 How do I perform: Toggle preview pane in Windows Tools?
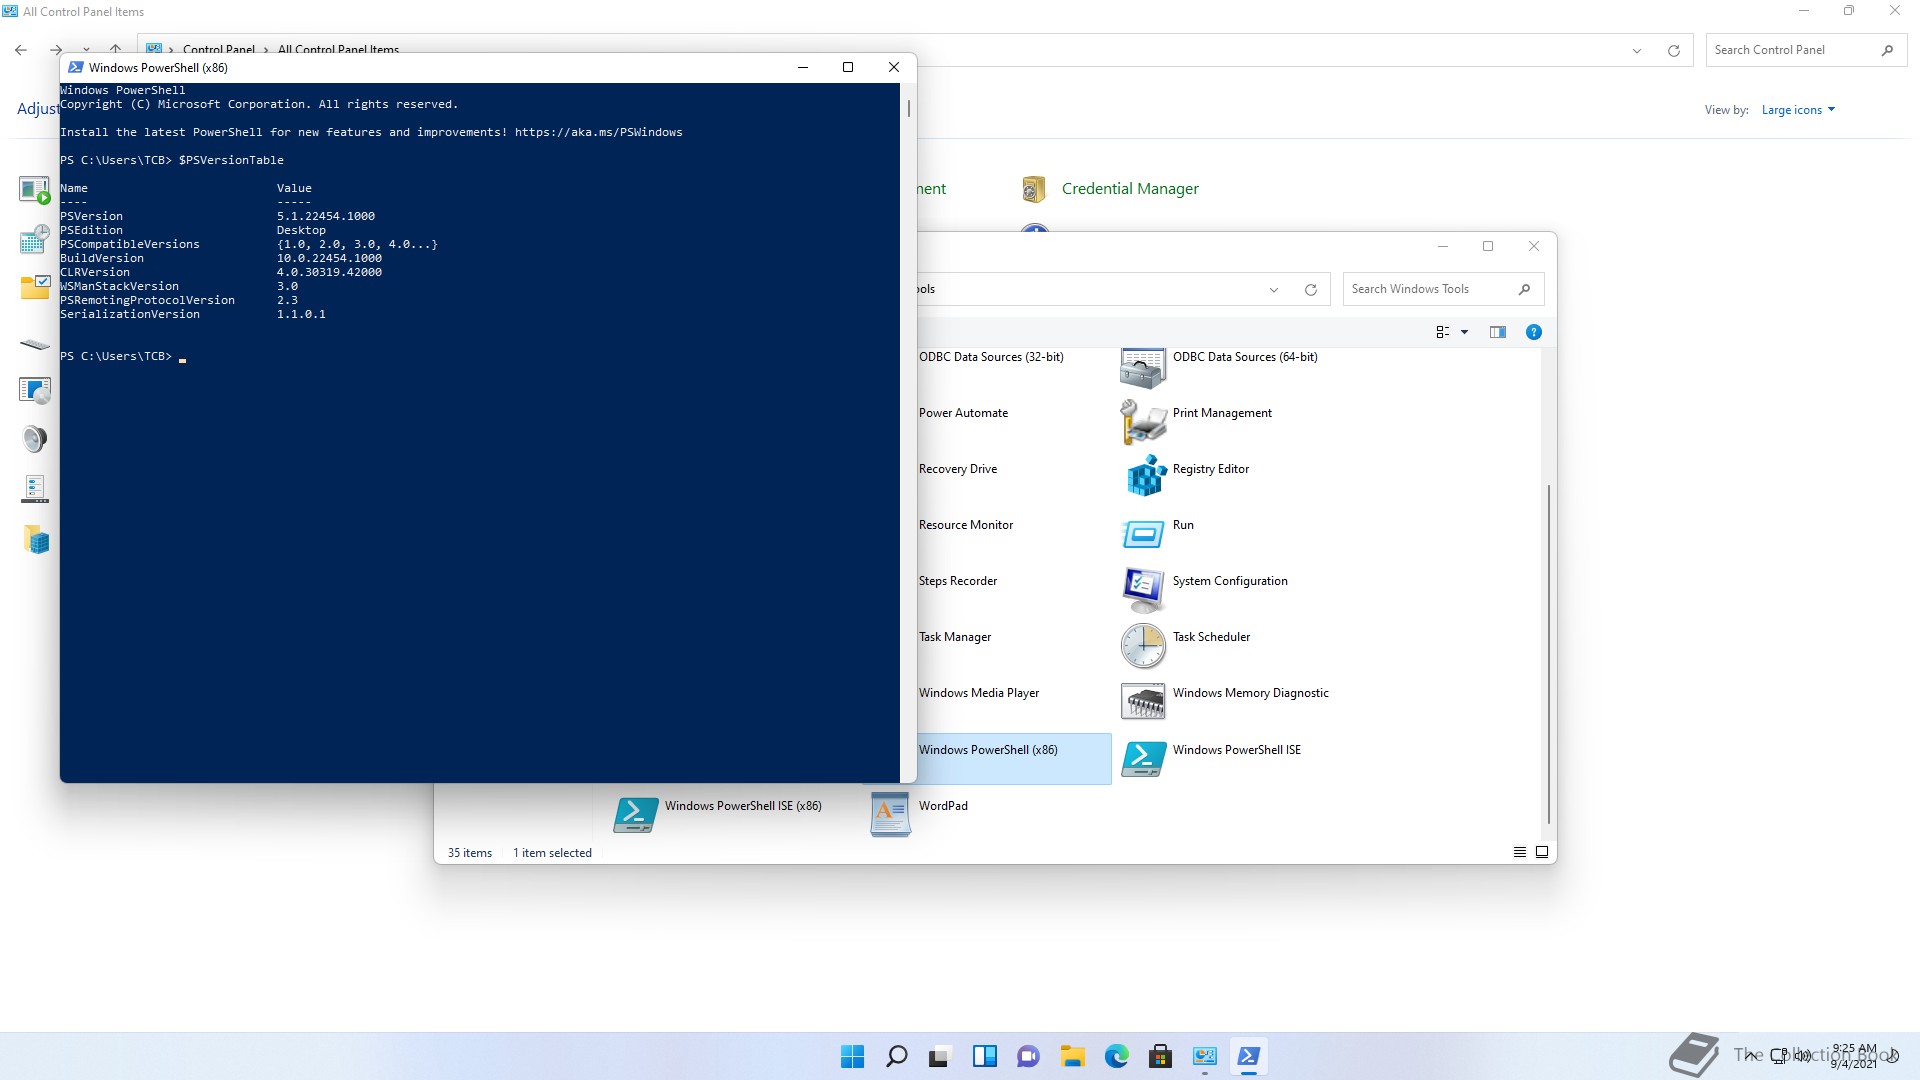click(x=1497, y=332)
